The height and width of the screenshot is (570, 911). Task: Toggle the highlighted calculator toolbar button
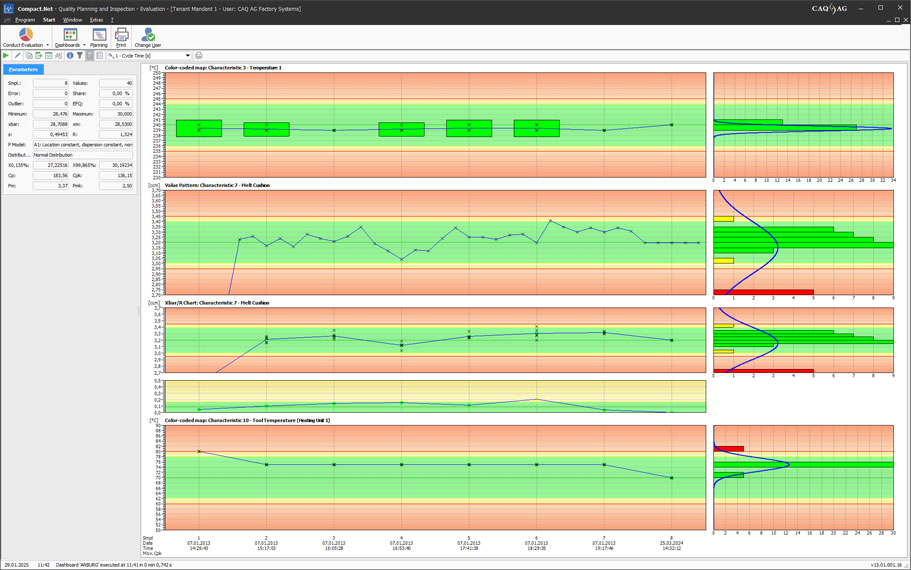[90, 56]
